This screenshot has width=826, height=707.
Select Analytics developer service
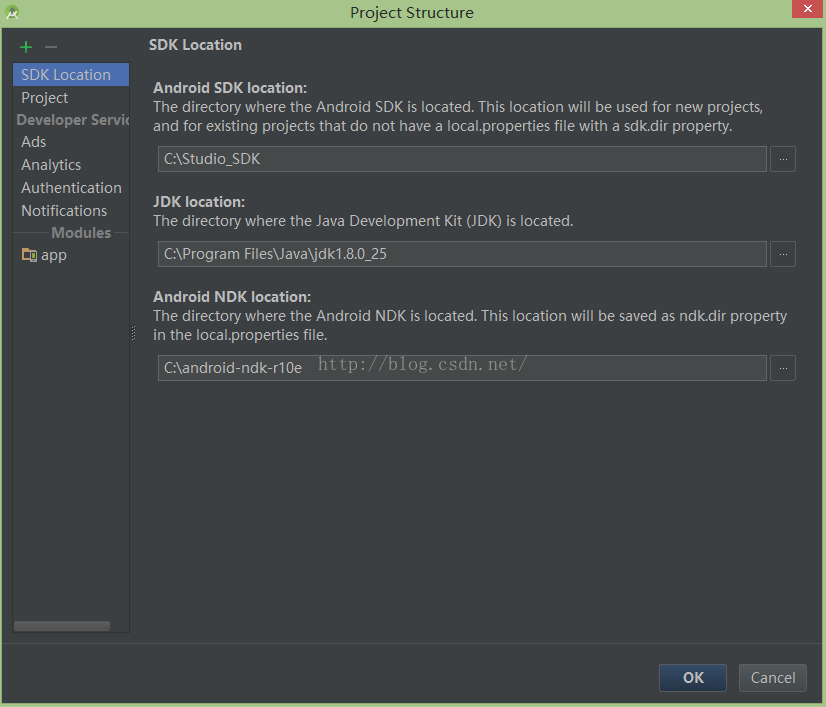71,165
